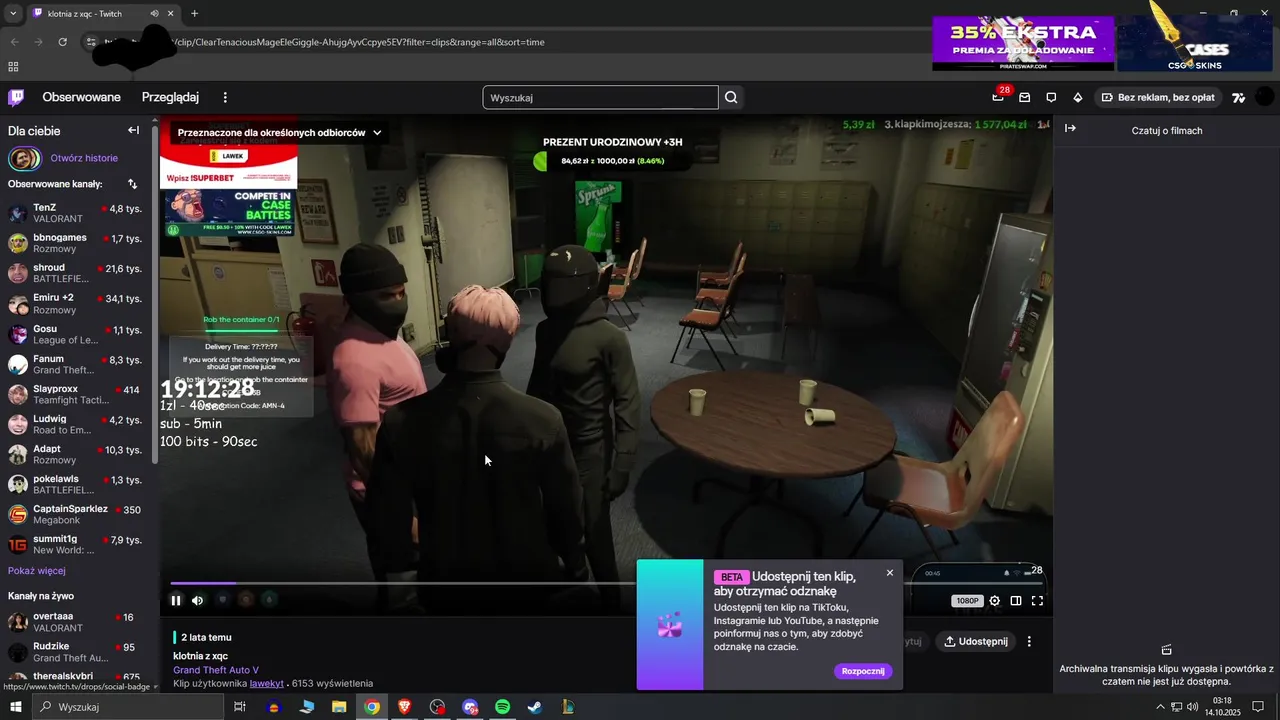The image size is (1280, 720).
Task: Collapse the chat panel arrow
Action: [x=1070, y=128]
